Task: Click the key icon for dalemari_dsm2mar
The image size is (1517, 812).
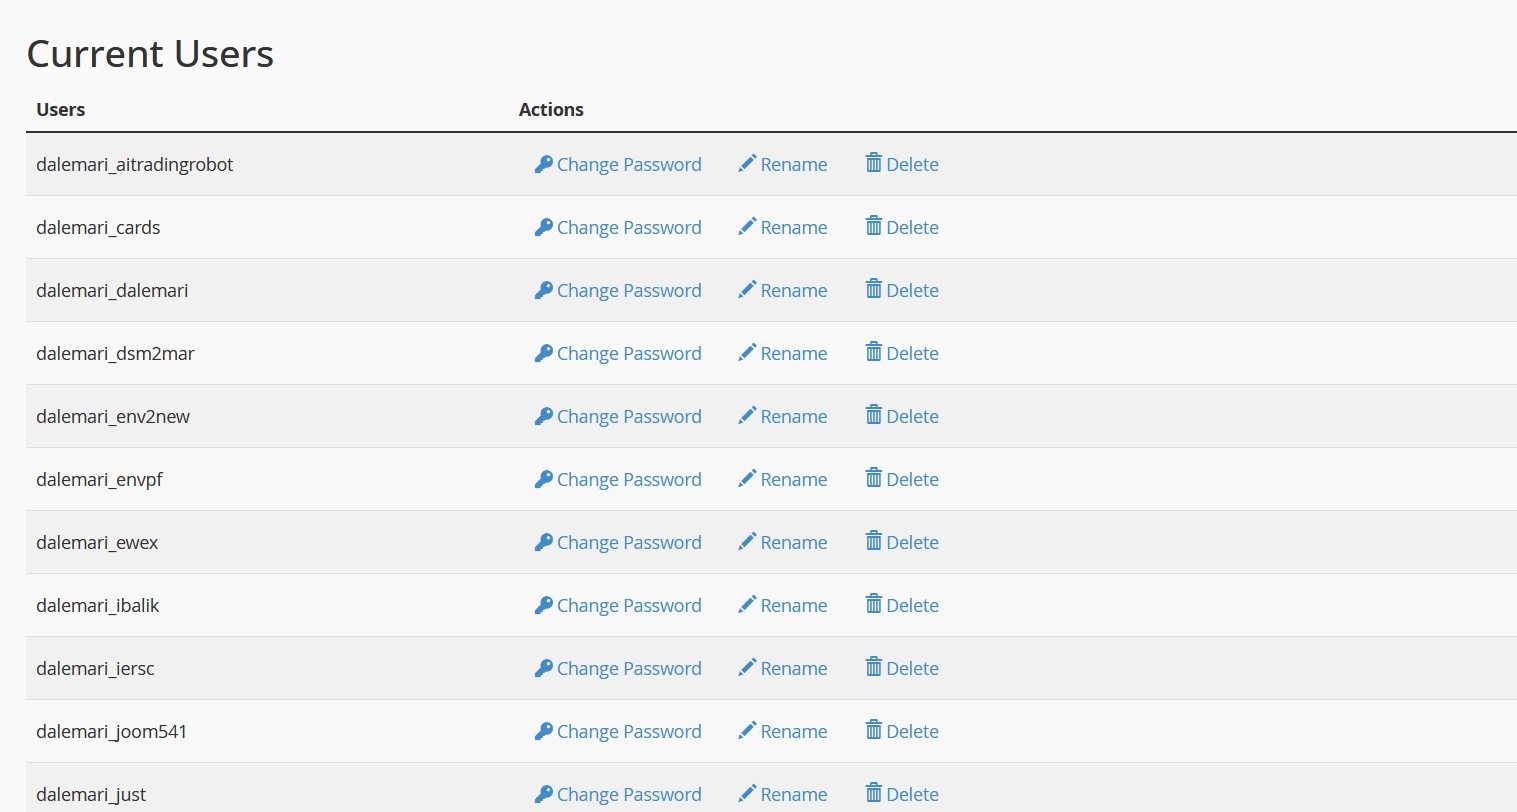Action: 543,353
